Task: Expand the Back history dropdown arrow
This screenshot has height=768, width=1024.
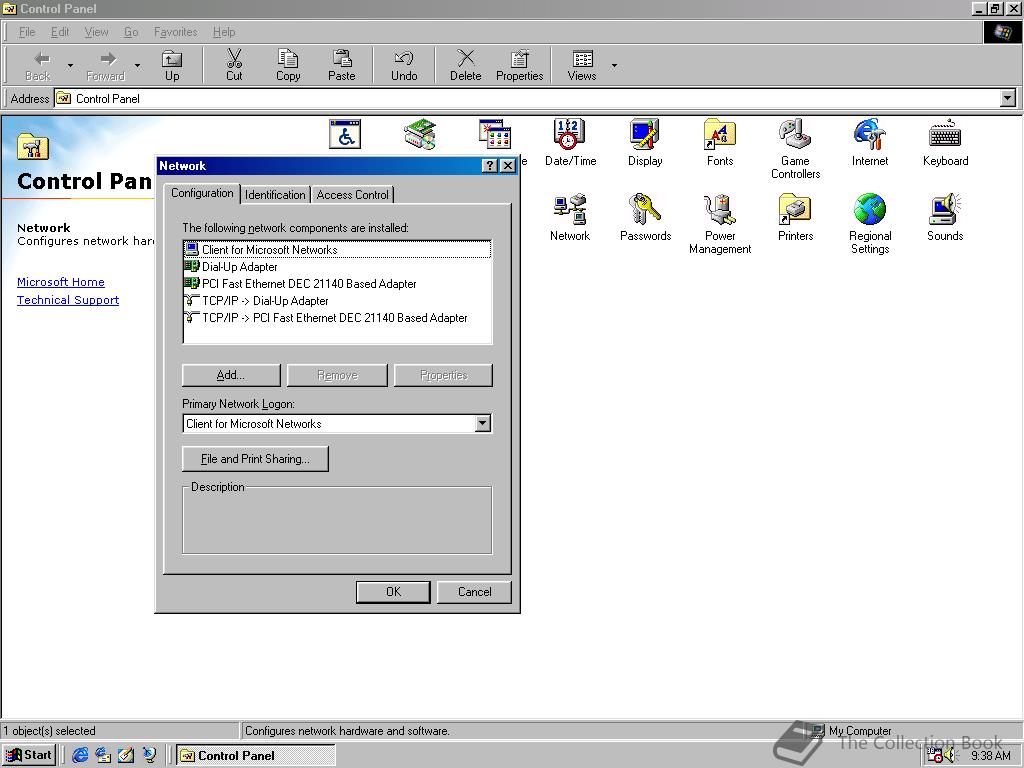Action: tap(70, 65)
